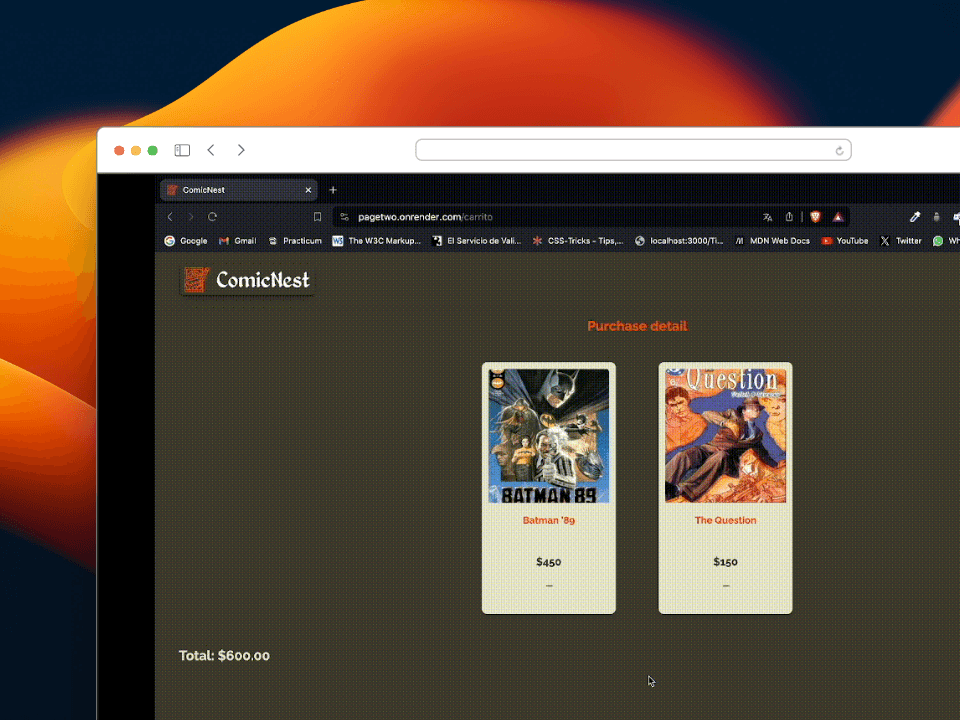The height and width of the screenshot is (720, 960).
Task: Click The Question comic title
Action: (x=725, y=520)
